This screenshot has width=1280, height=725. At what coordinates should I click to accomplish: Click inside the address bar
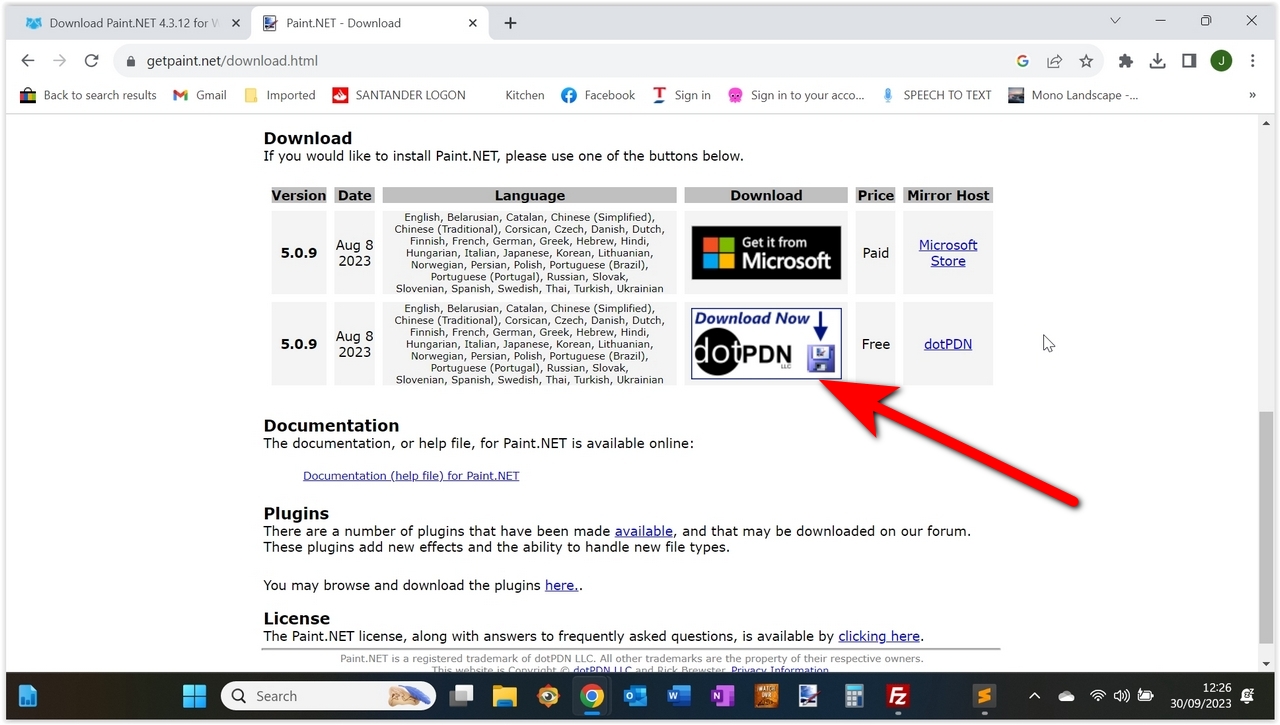tap(300, 60)
